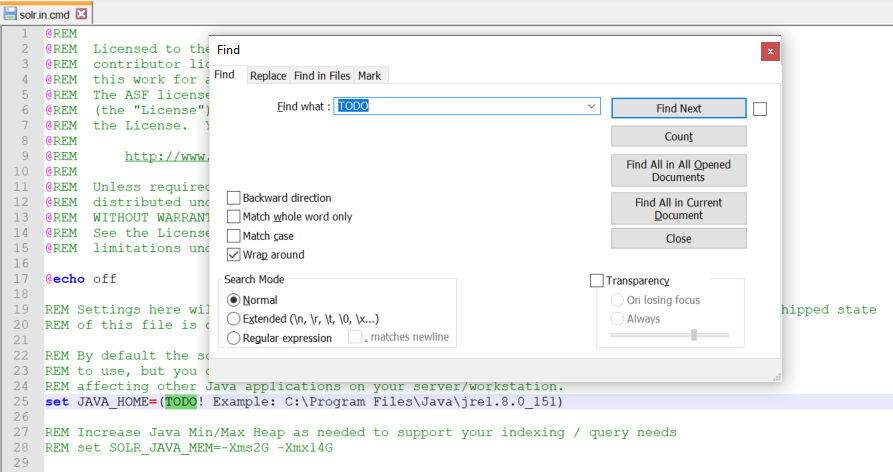Uncheck the Wrap around option
The image size is (893, 472).
click(x=234, y=255)
